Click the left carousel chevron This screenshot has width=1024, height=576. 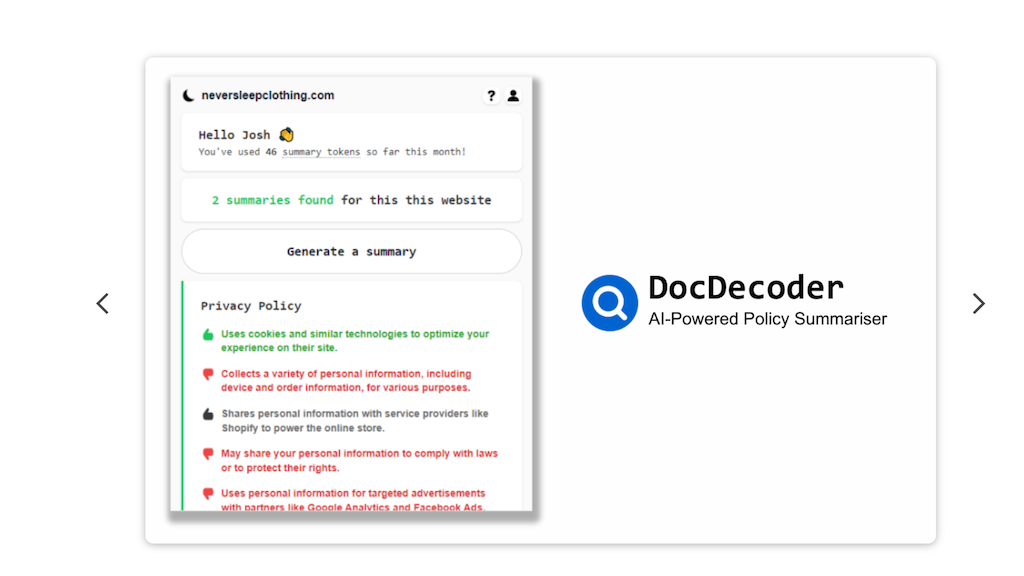(x=103, y=303)
